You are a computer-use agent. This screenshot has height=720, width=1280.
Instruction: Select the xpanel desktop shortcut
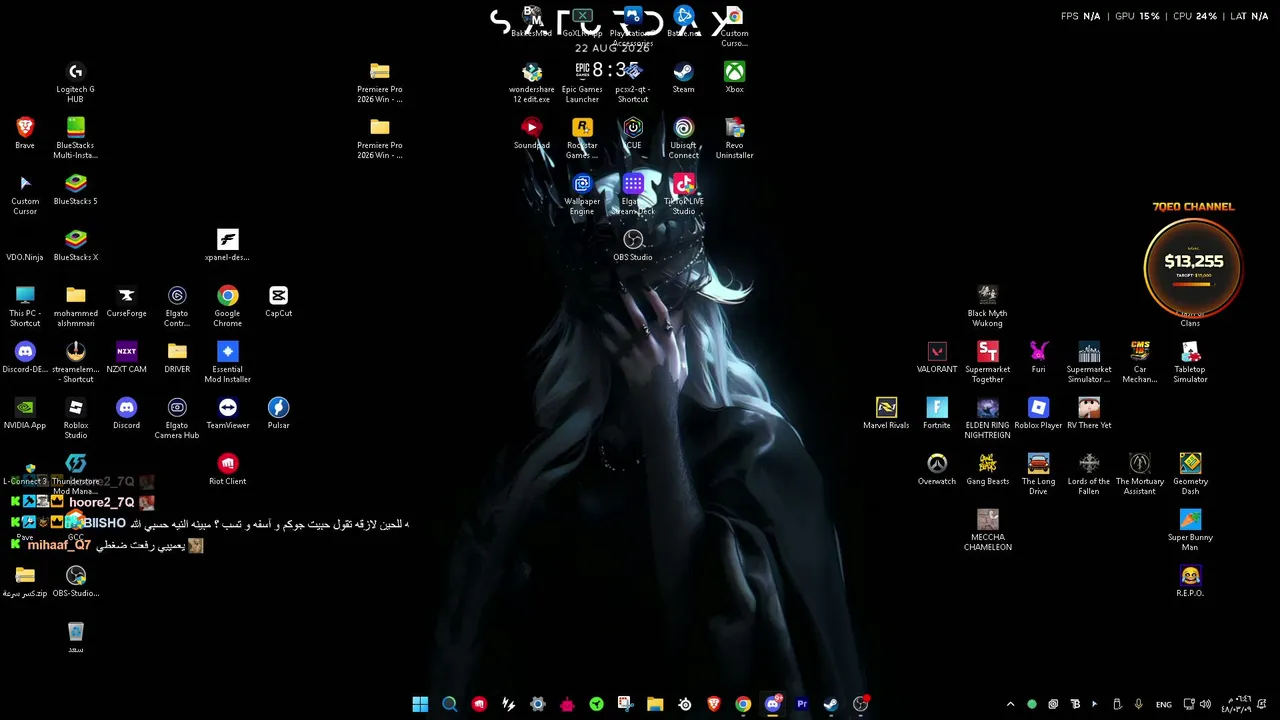(x=227, y=245)
